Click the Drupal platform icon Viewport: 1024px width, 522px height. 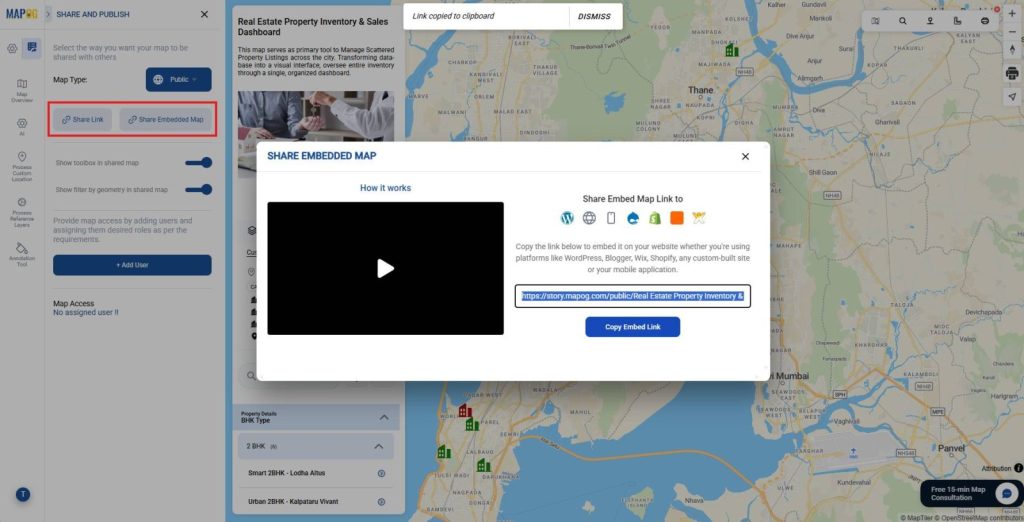pyautogui.click(x=633, y=218)
